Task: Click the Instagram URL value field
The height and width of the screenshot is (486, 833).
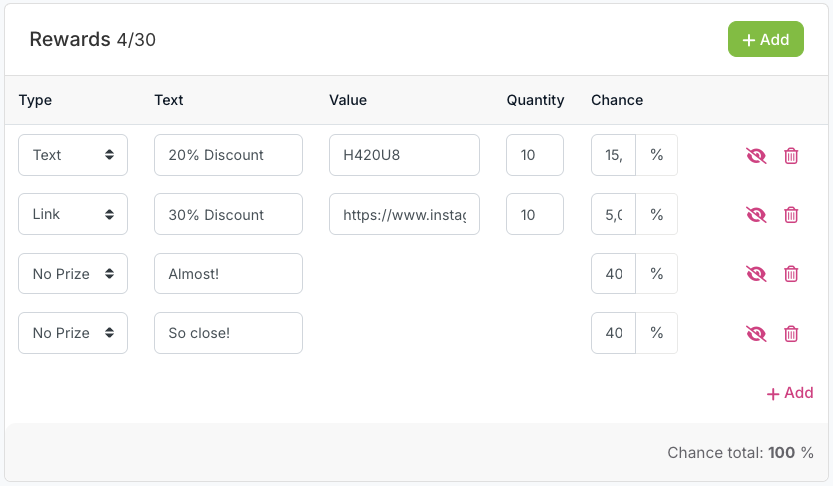Action: click(x=404, y=215)
